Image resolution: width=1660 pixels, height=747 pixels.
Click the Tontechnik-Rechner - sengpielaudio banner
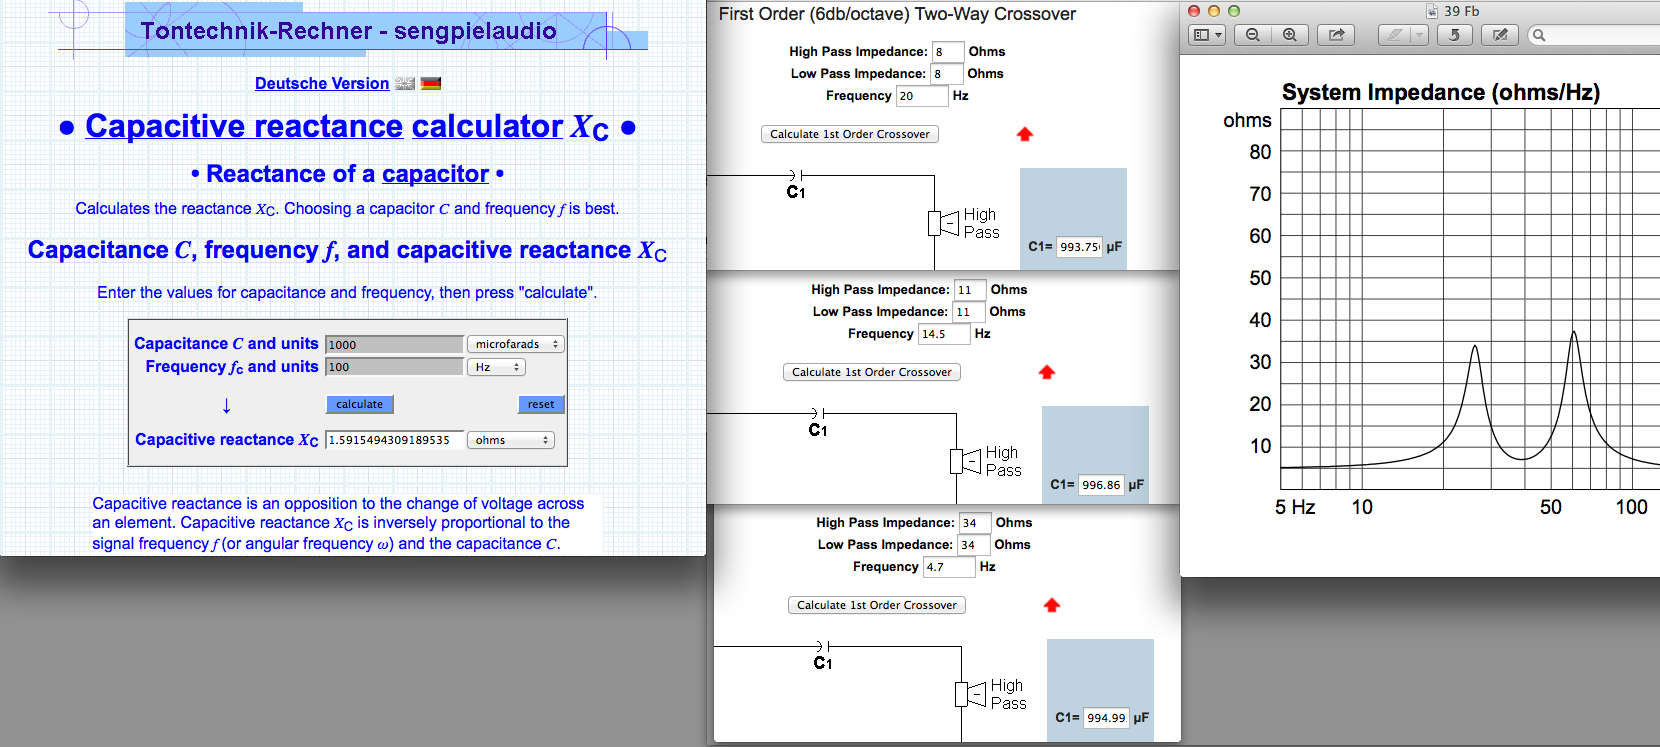[x=349, y=31]
